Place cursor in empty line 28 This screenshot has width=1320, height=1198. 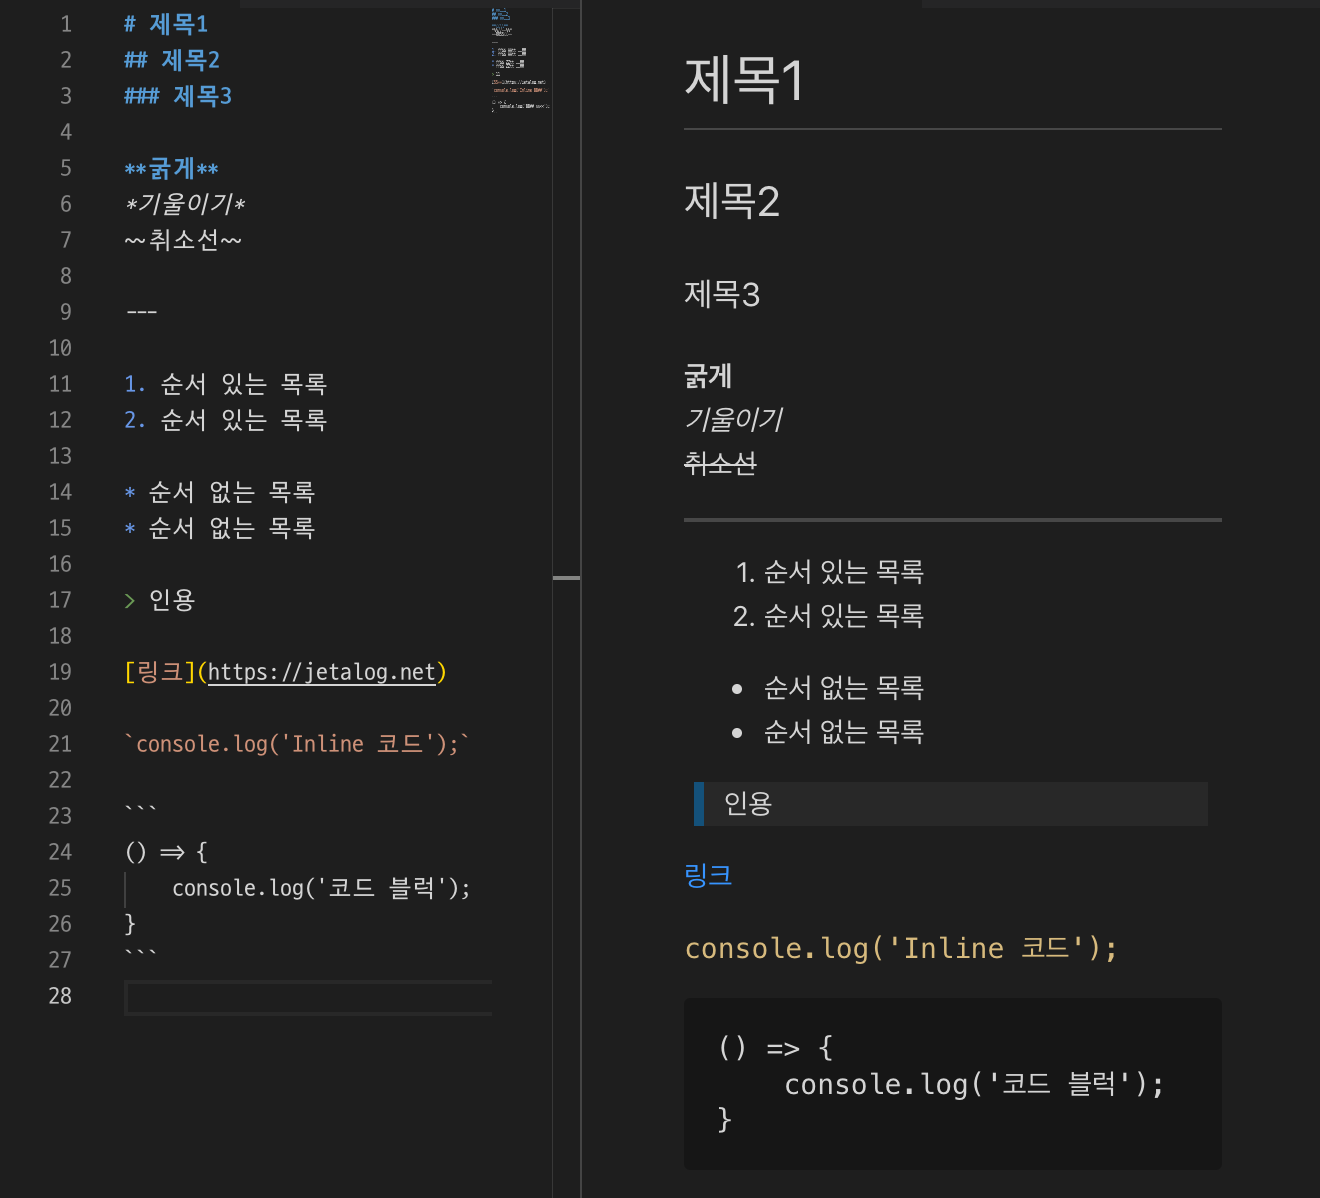(308, 997)
